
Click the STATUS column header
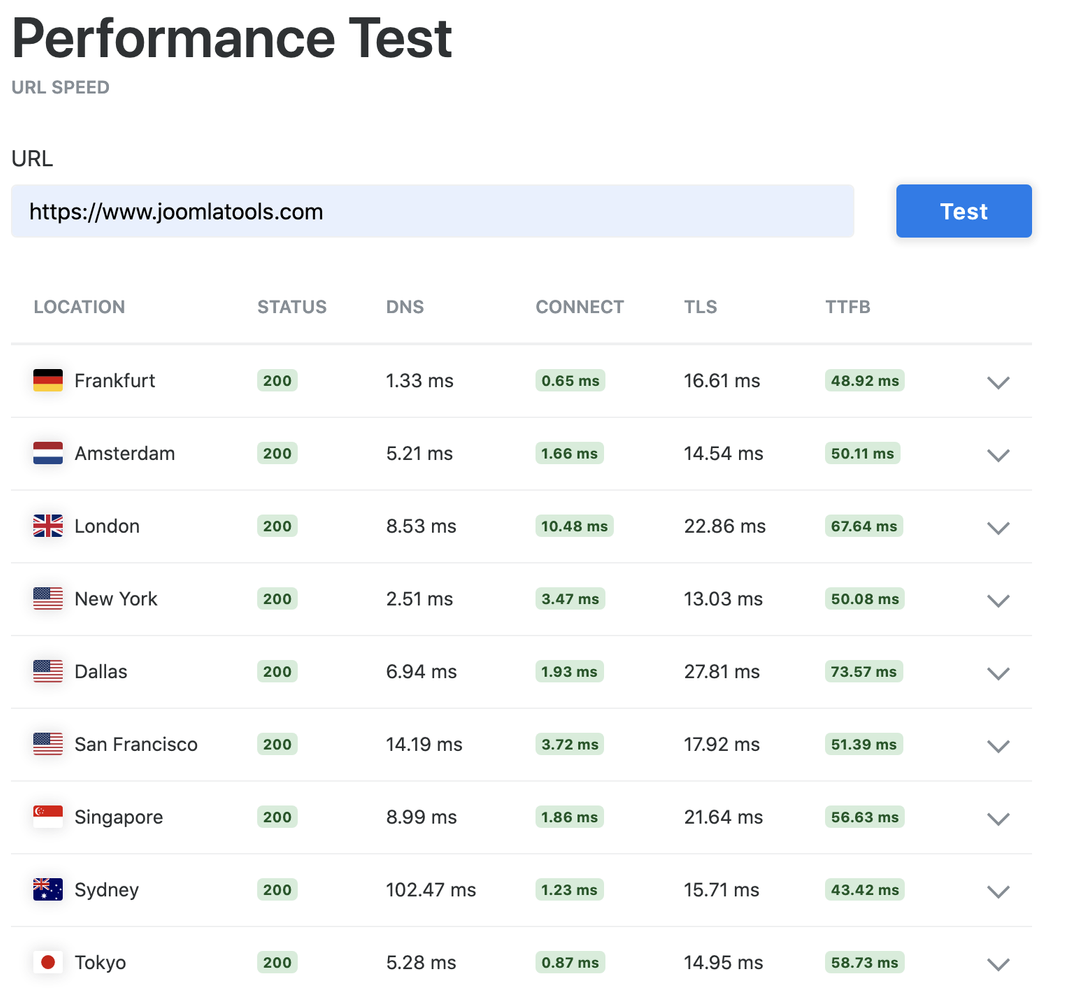292,307
